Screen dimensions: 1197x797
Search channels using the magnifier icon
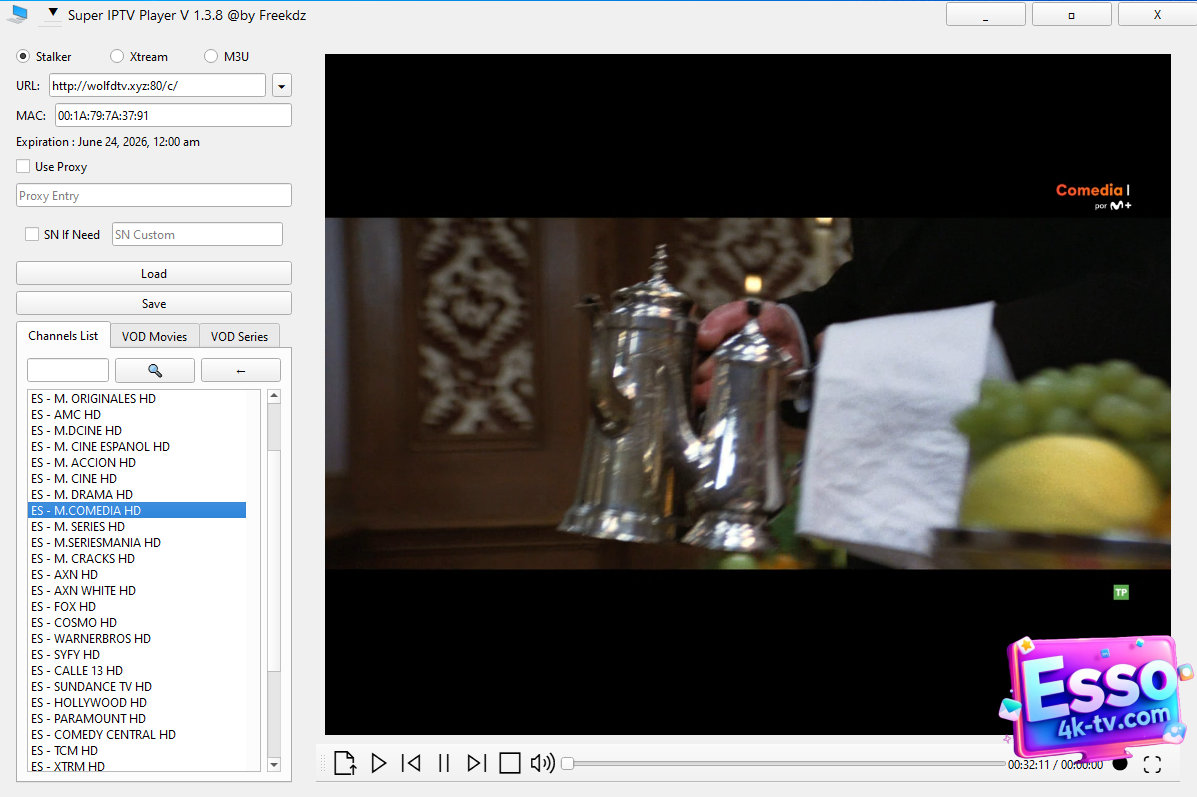[x=155, y=369]
